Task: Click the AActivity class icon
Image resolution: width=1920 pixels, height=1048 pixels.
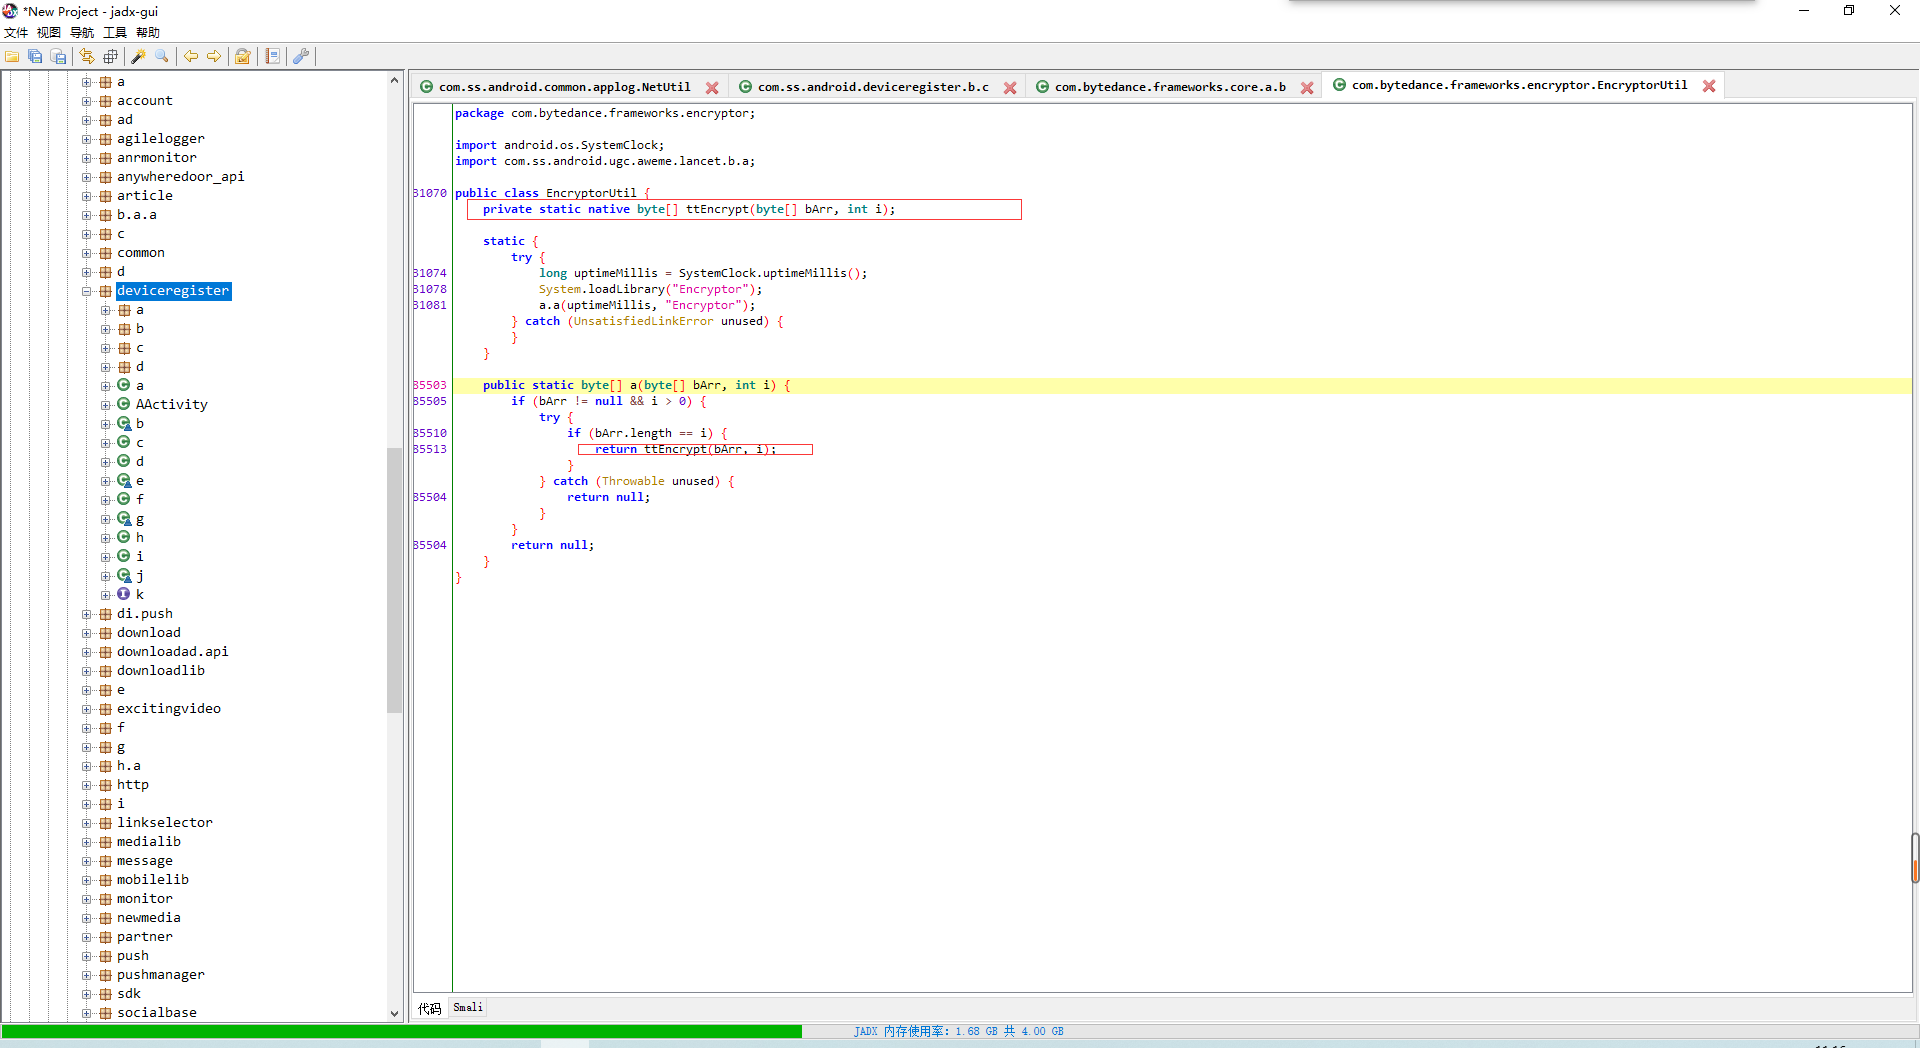Action: tap(124, 404)
